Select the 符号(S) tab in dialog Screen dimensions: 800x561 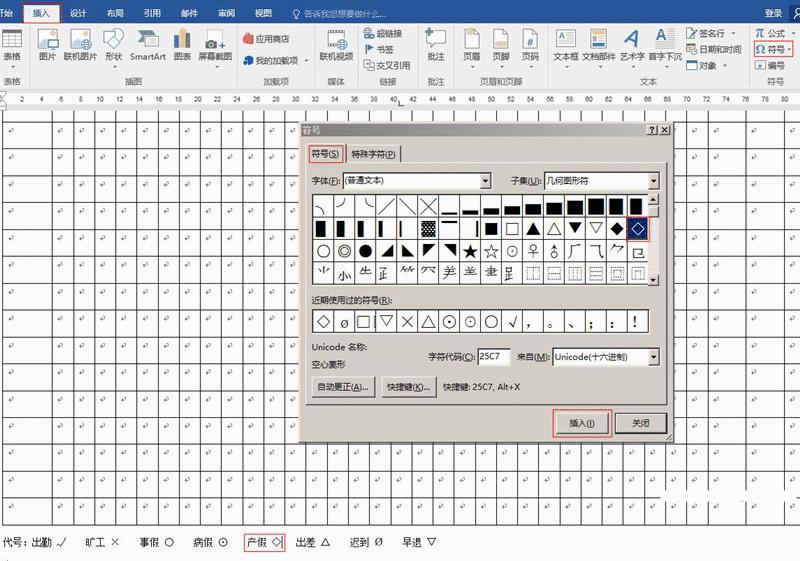pyautogui.click(x=326, y=154)
